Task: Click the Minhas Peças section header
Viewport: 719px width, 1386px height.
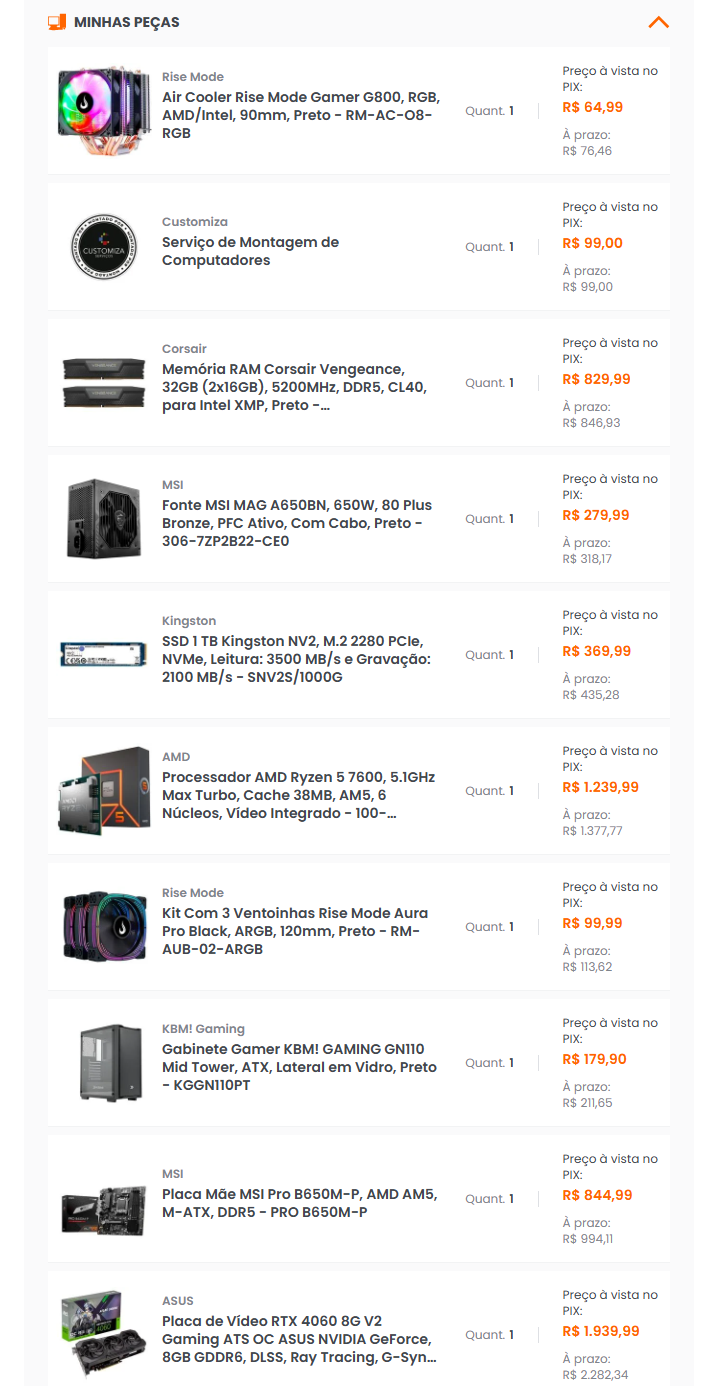Action: click(x=359, y=22)
